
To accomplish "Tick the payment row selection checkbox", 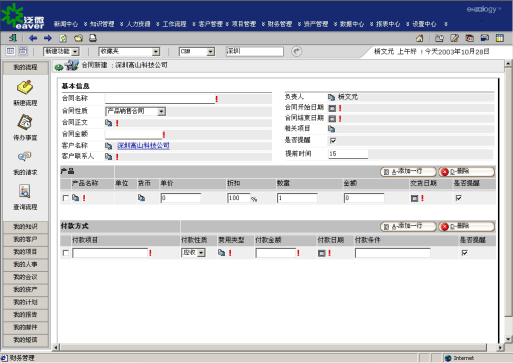I will click(66, 253).
